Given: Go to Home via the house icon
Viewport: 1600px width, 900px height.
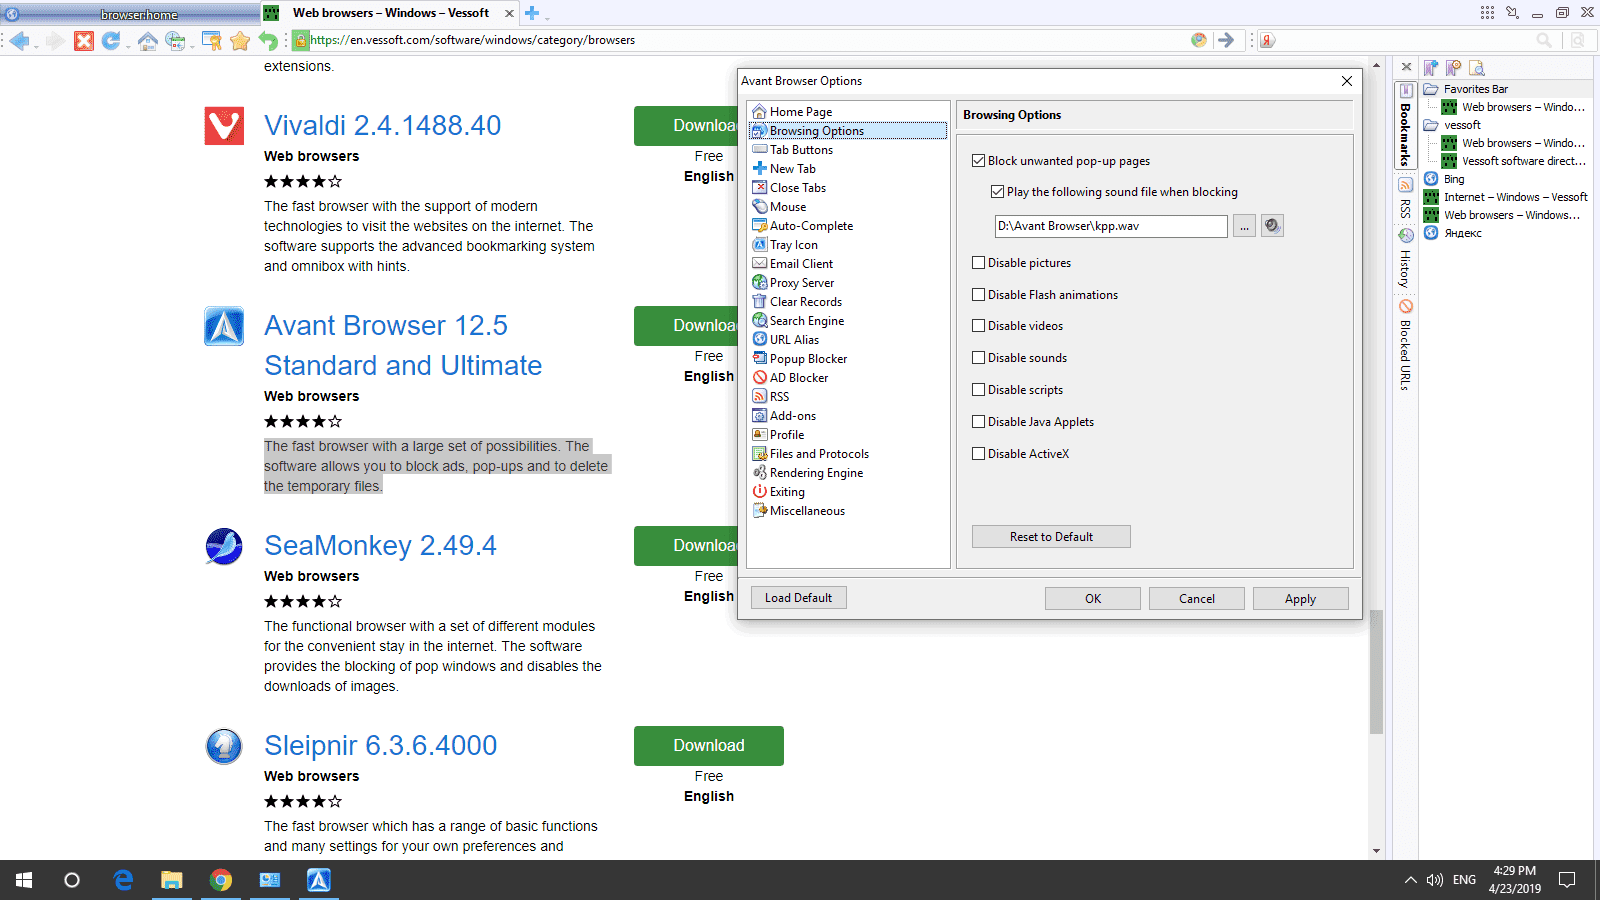Looking at the screenshot, I should 148,40.
